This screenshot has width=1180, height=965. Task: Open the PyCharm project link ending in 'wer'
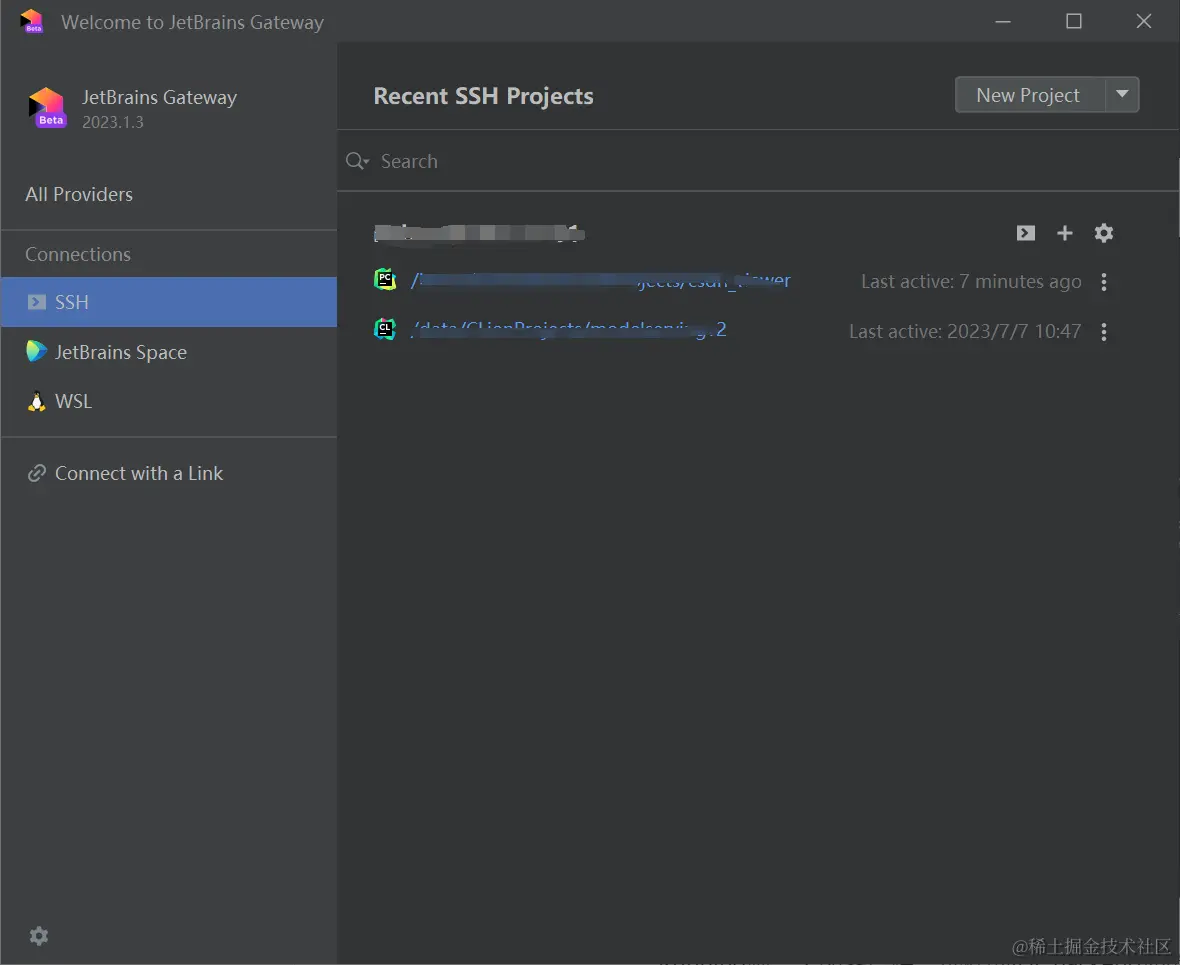click(x=600, y=281)
